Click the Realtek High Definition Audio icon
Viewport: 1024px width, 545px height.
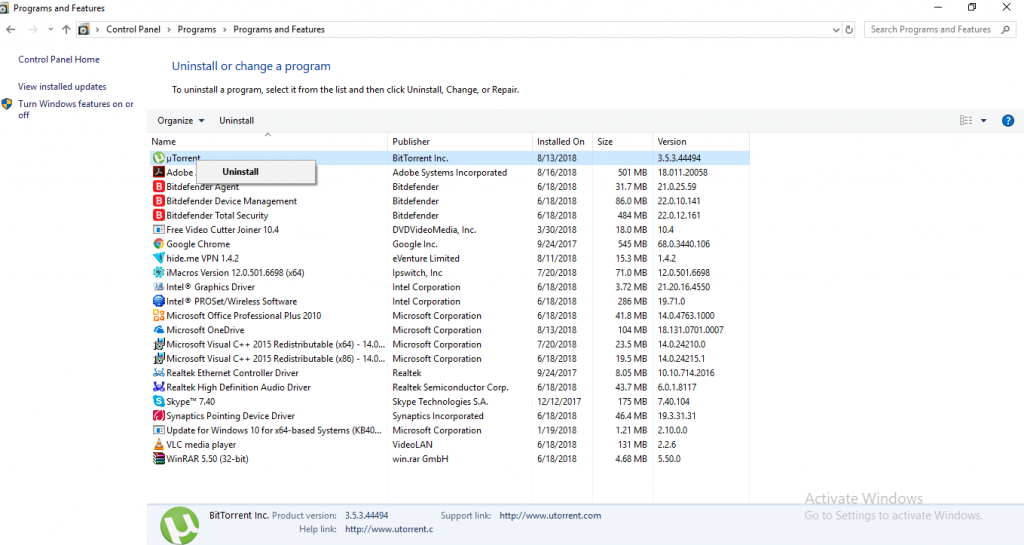click(158, 388)
